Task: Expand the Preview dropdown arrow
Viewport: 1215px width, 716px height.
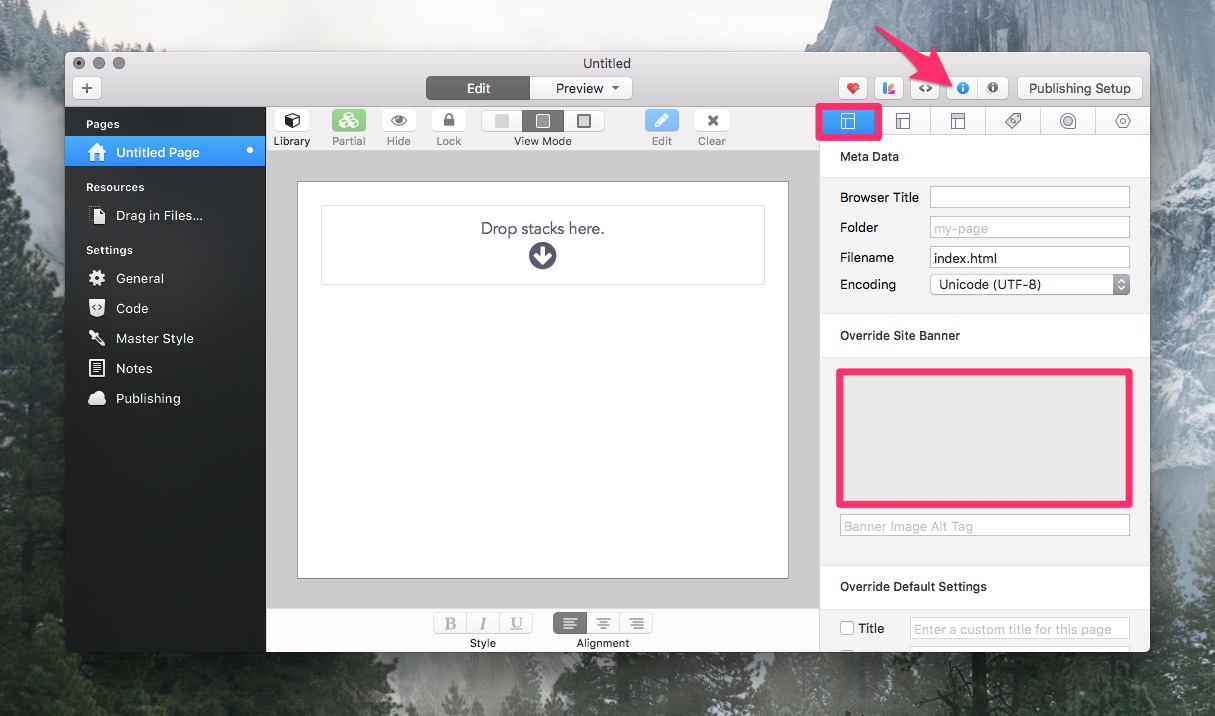Action: (x=616, y=88)
